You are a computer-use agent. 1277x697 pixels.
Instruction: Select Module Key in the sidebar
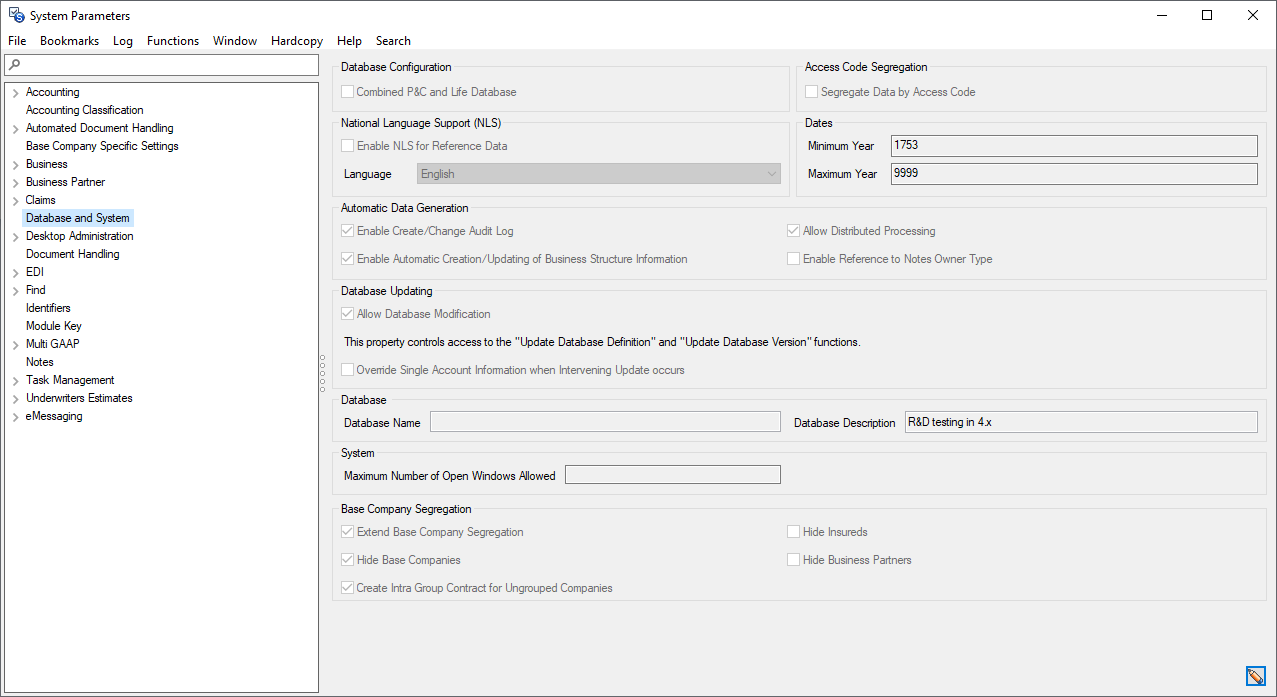click(53, 325)
